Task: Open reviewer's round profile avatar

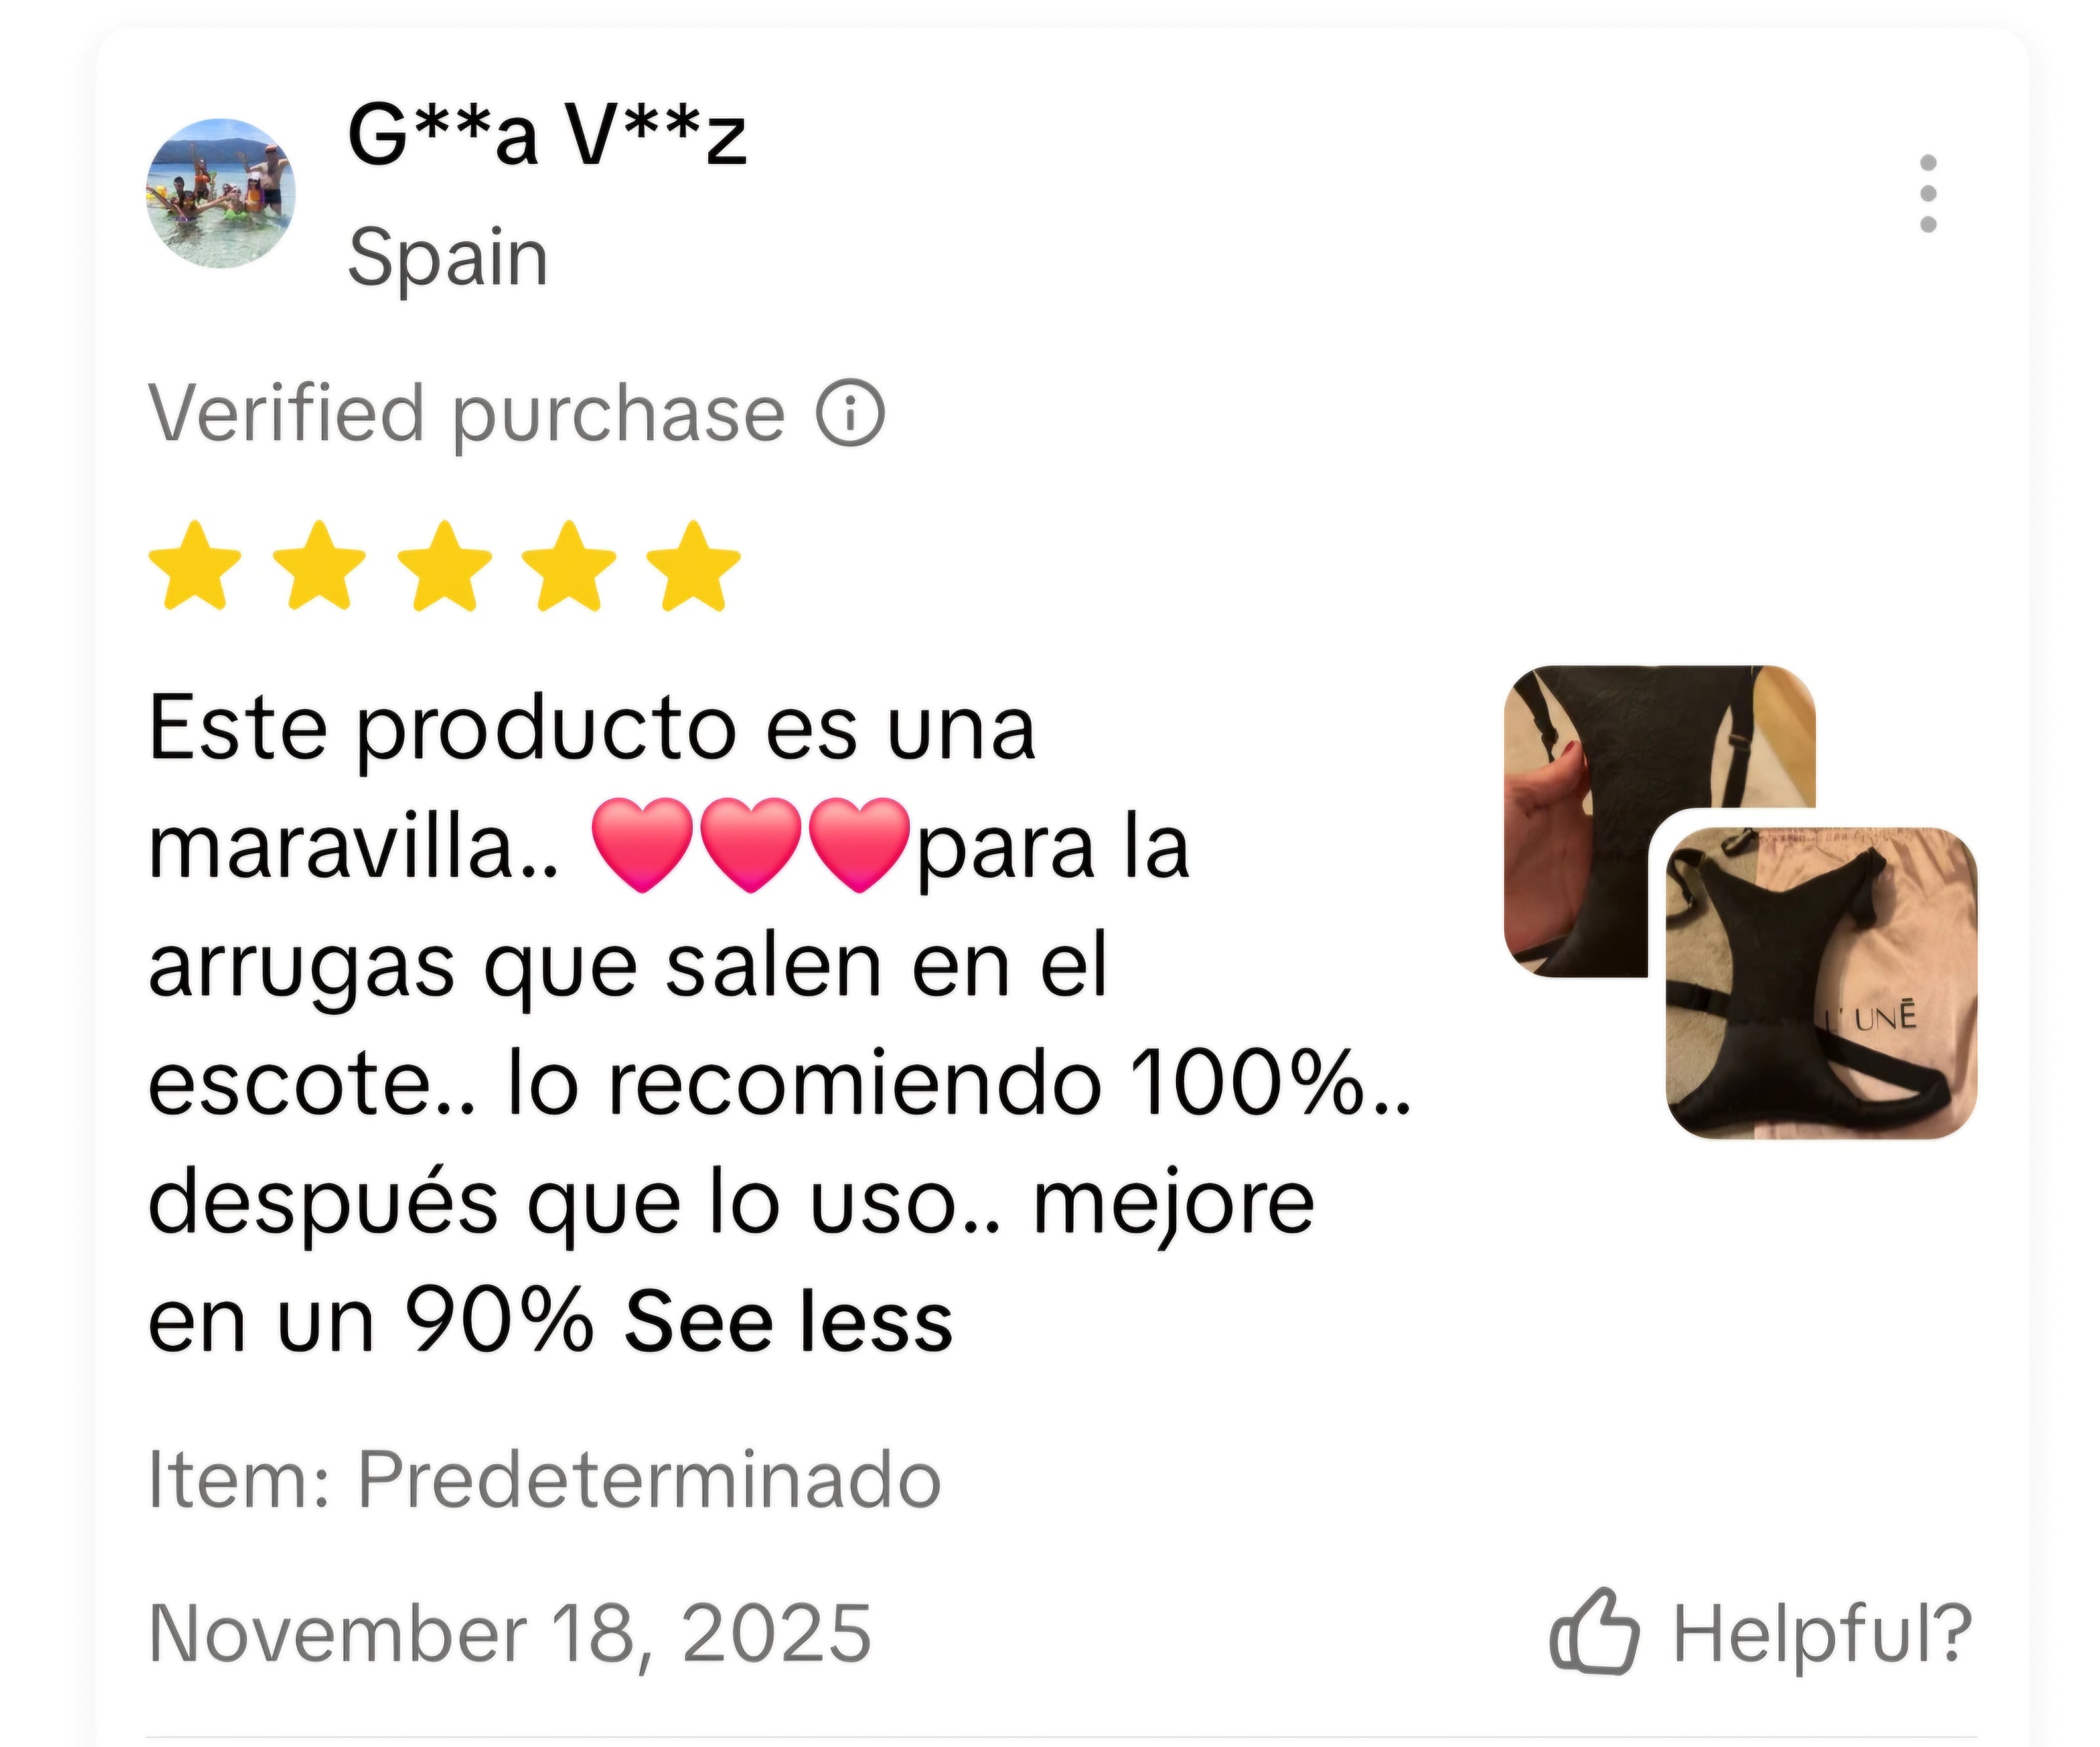Action: tap(221, 194)
